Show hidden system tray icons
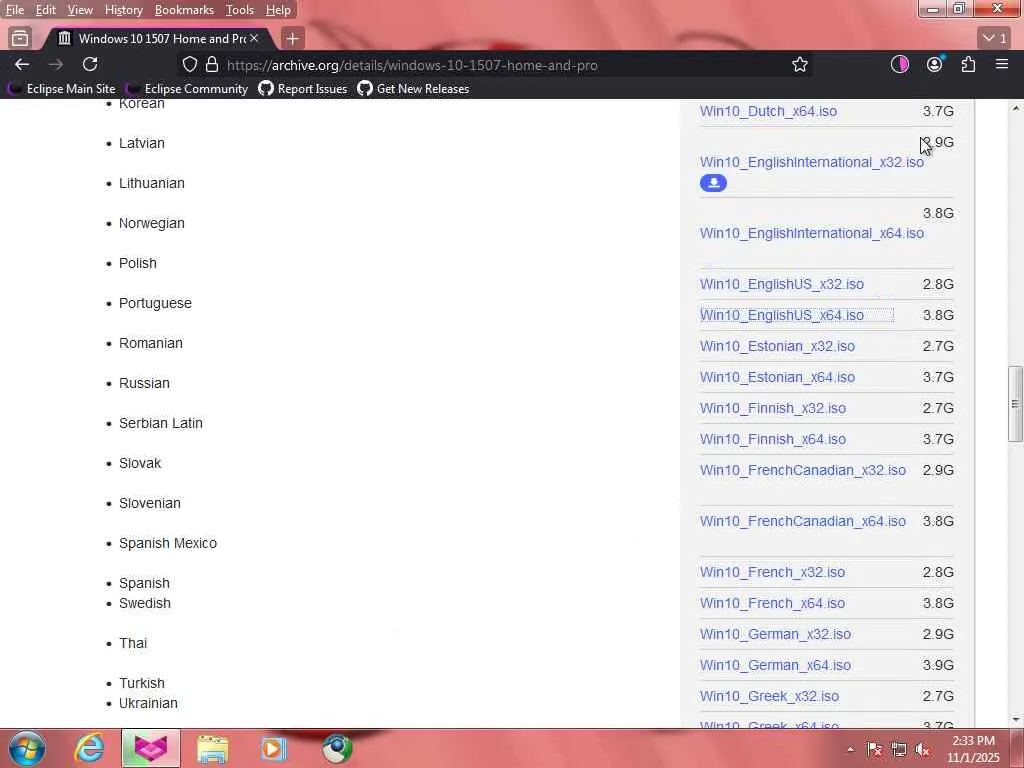Screen dimensions: 1024x768 click(x=850, y=750)
